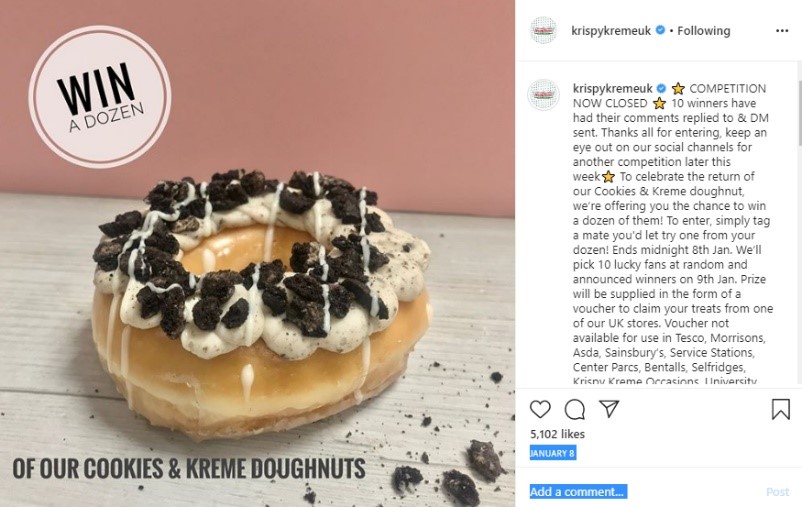Image resolution: width=802 pixels, height=507 pixels.
Task: Open comments via the speech bubble icon
Action: pyautogui.click(x=574, y=409)
